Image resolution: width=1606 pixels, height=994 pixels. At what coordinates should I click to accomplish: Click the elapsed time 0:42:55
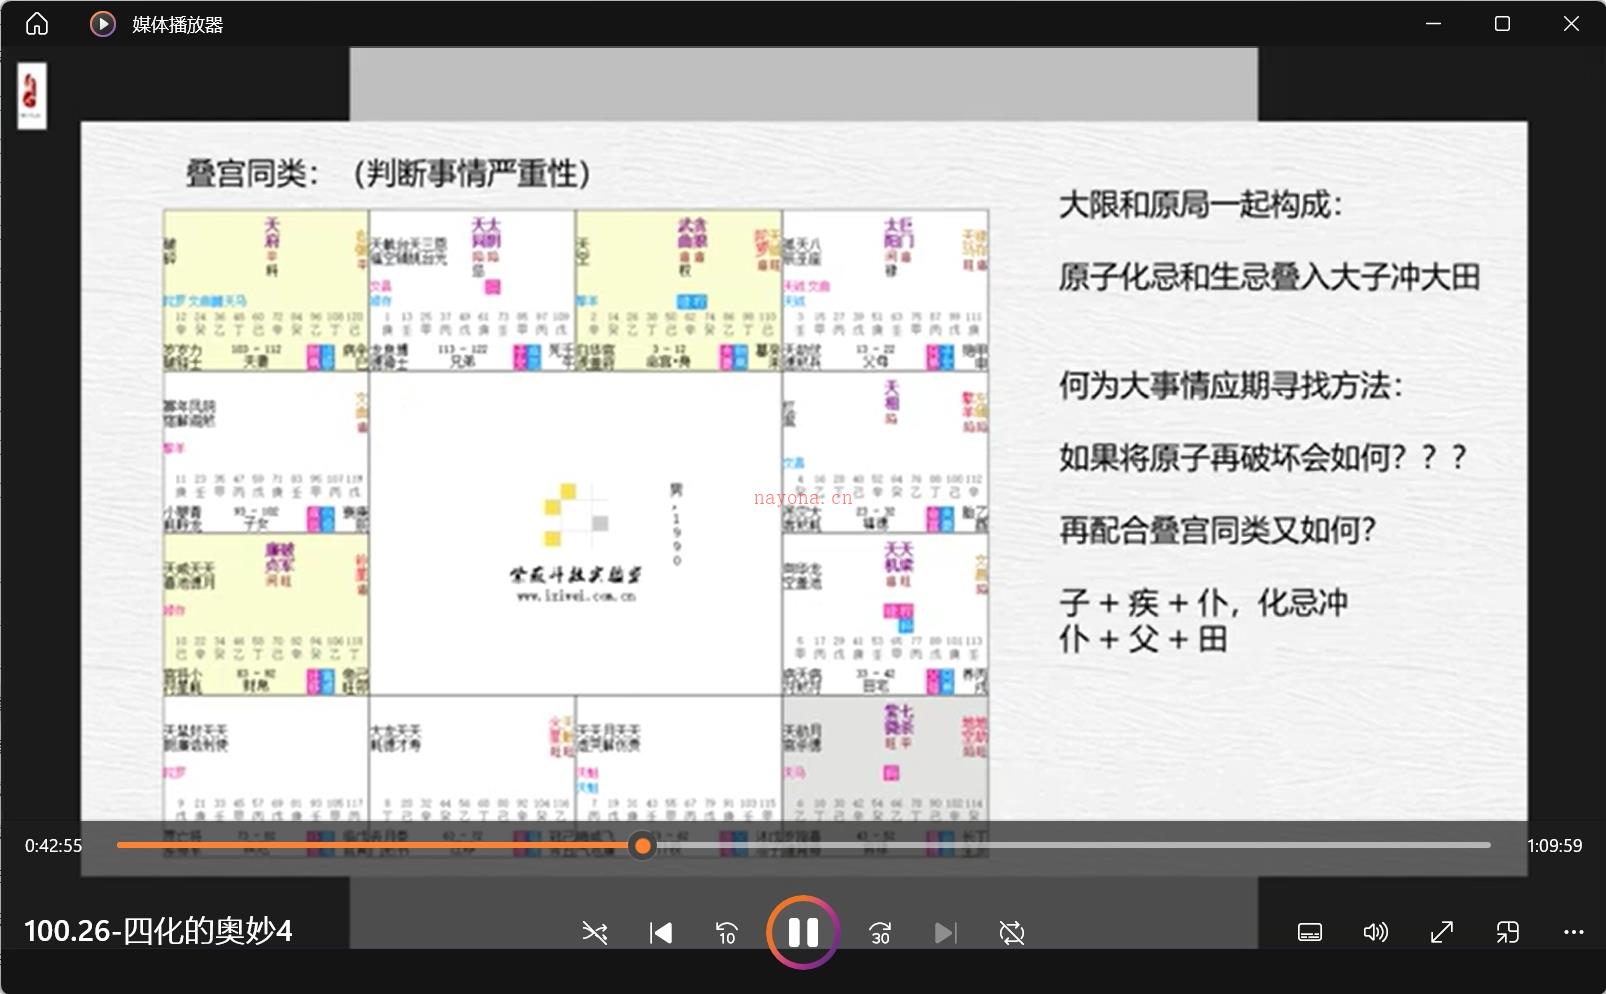tap(53, 846)
